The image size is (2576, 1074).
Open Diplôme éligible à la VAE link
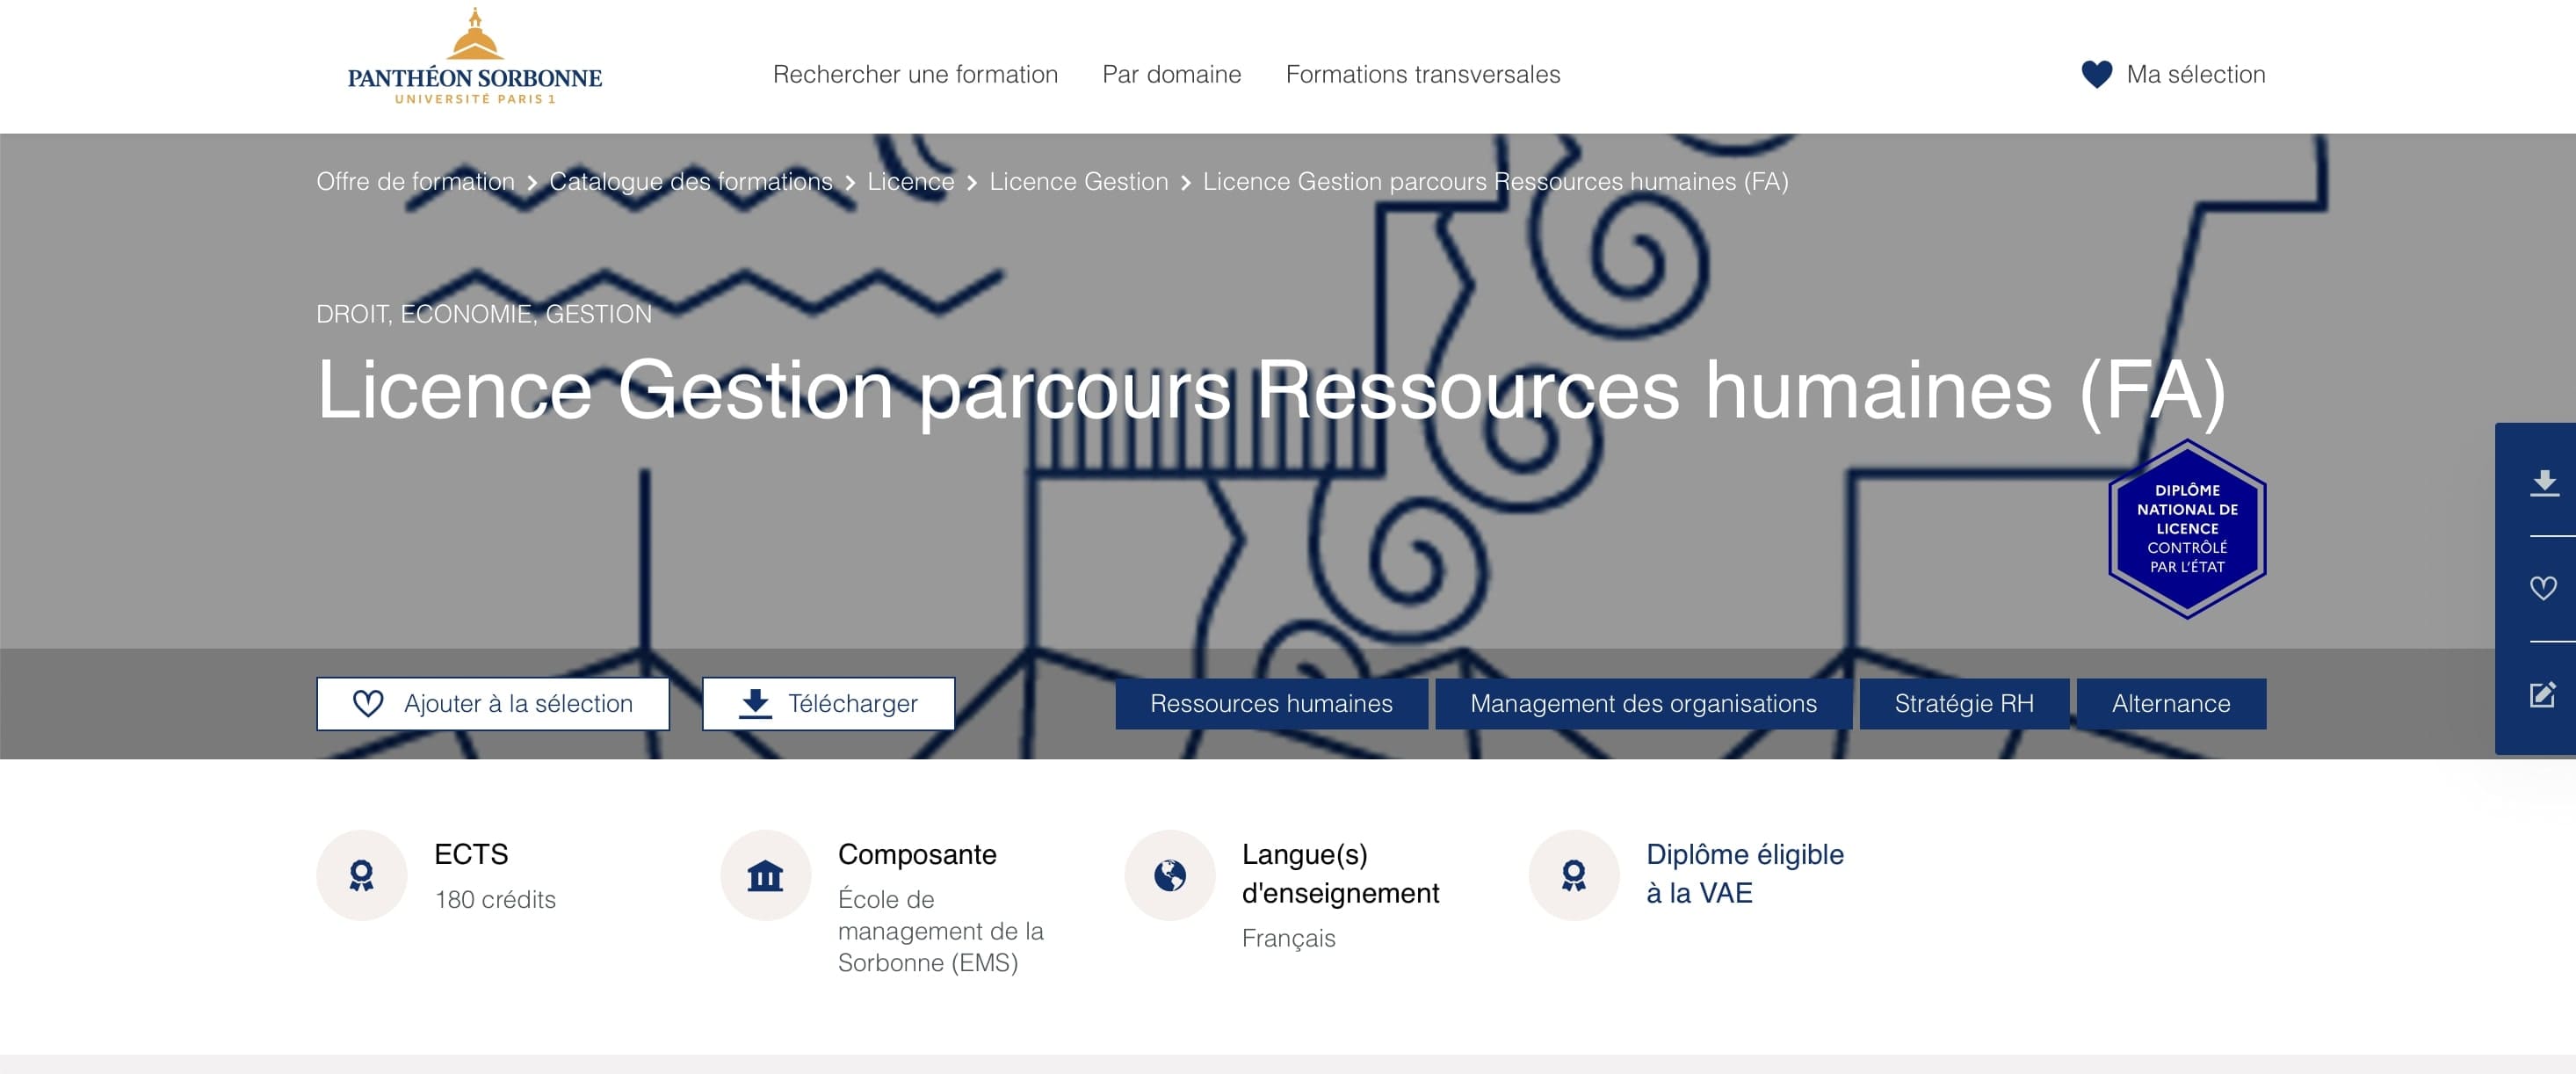point(1744,873)
